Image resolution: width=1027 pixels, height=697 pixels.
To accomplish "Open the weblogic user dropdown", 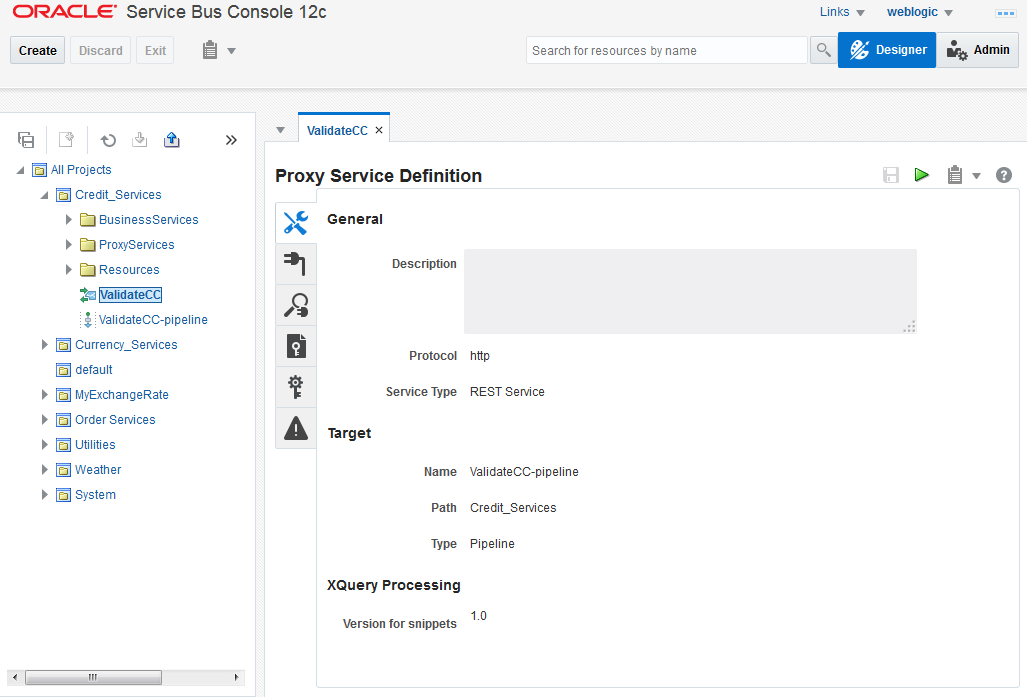I will 920,12.
